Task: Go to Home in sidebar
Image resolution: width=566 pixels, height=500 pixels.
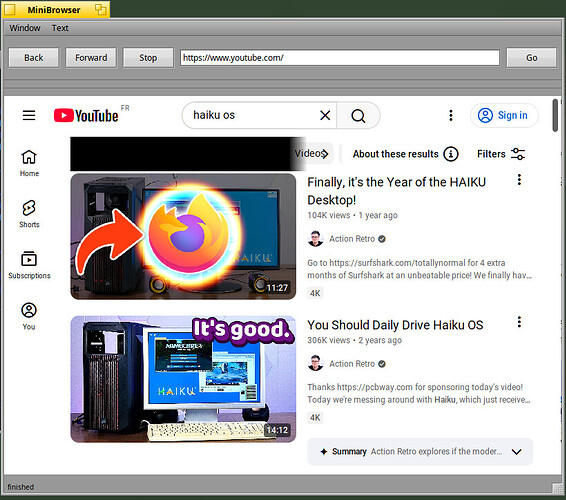Action: coord(29,163)
